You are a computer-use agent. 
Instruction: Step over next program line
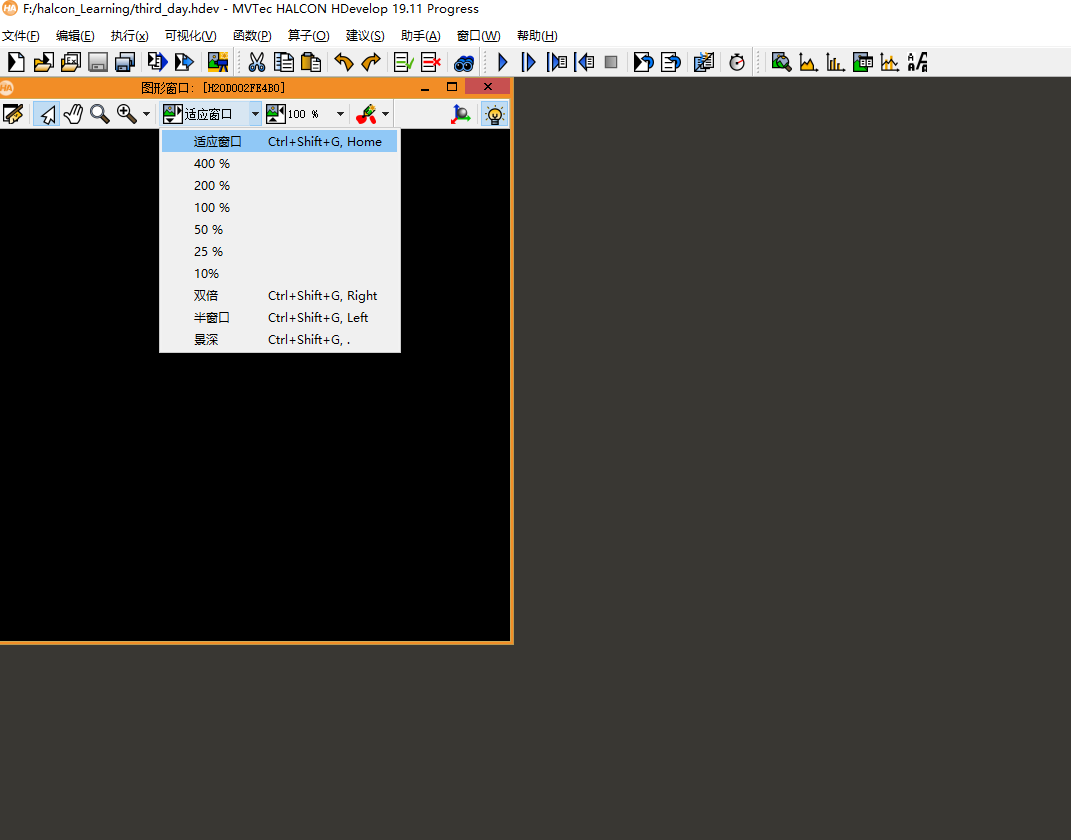[x=557, y=62]
